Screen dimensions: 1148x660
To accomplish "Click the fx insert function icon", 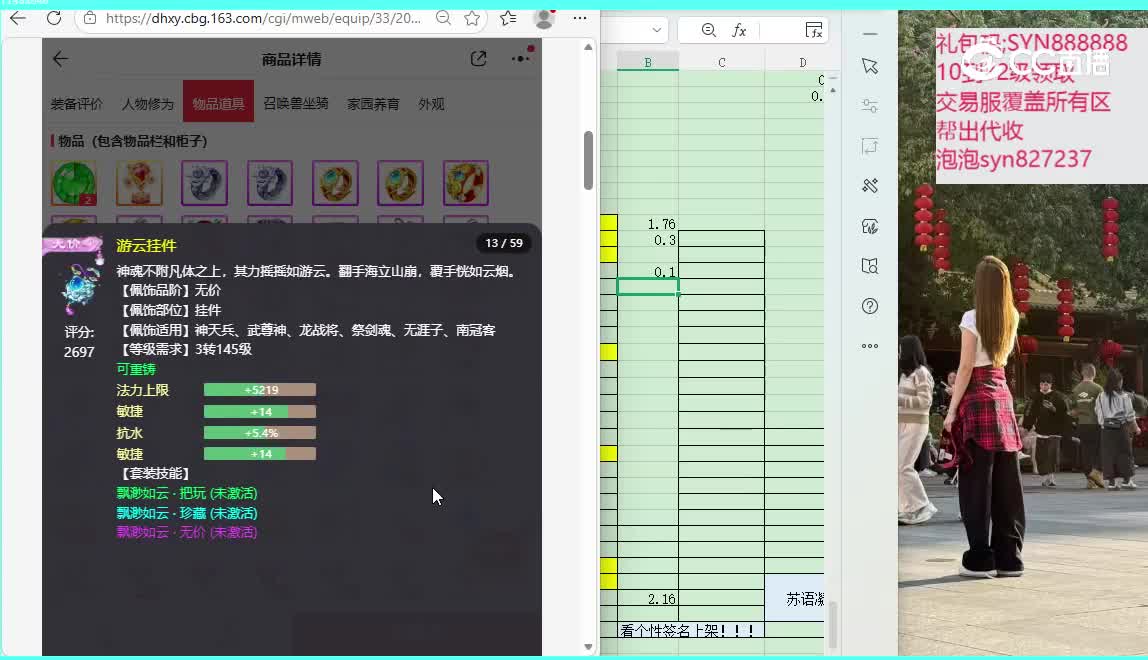I will click(739, 30).
